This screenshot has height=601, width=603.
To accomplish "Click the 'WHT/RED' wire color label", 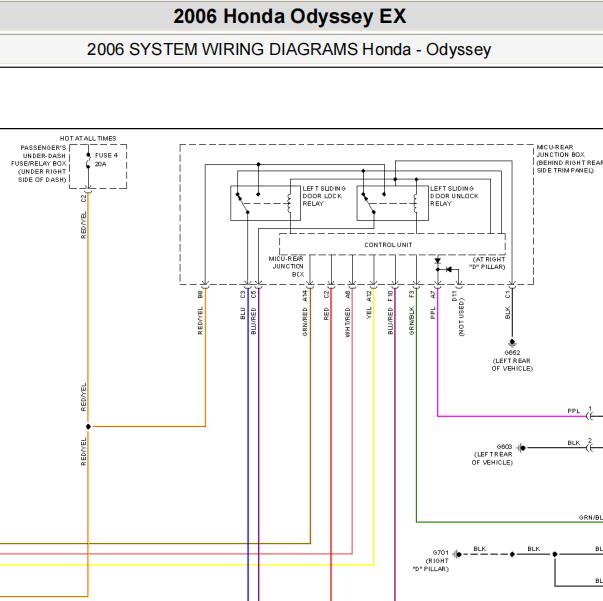I will 348,322.
